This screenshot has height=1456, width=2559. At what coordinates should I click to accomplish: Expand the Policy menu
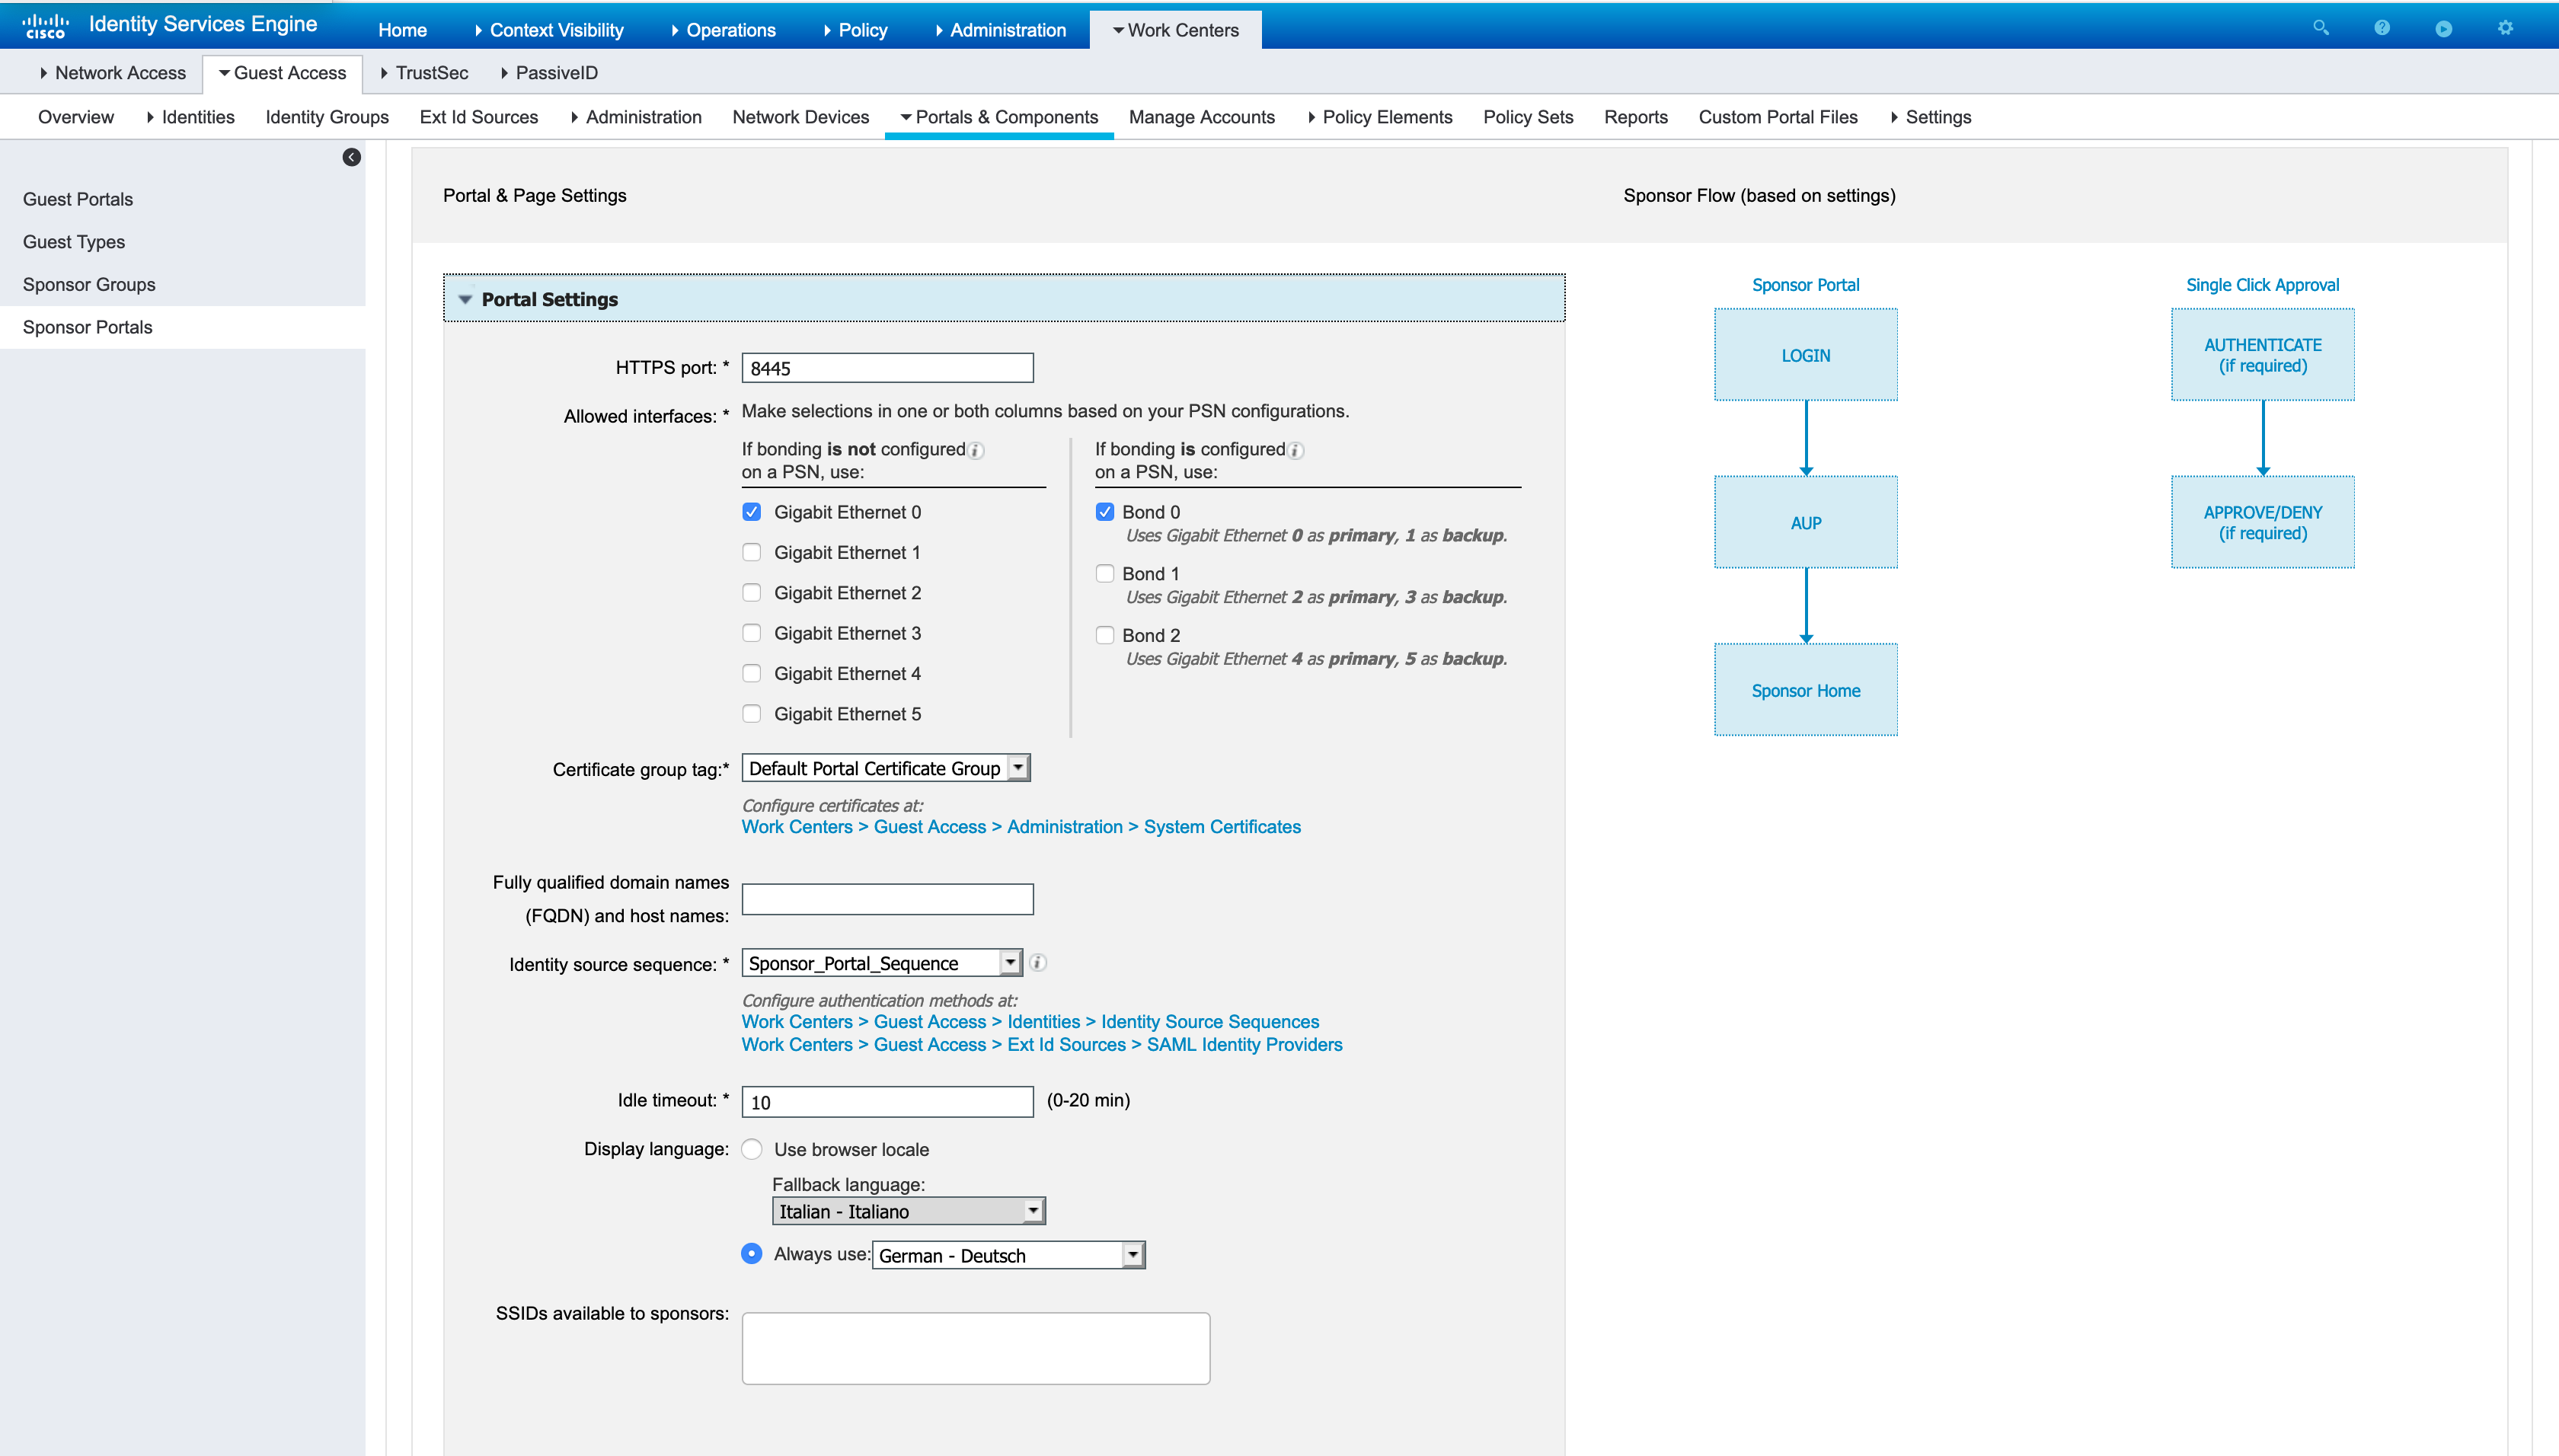855,30
